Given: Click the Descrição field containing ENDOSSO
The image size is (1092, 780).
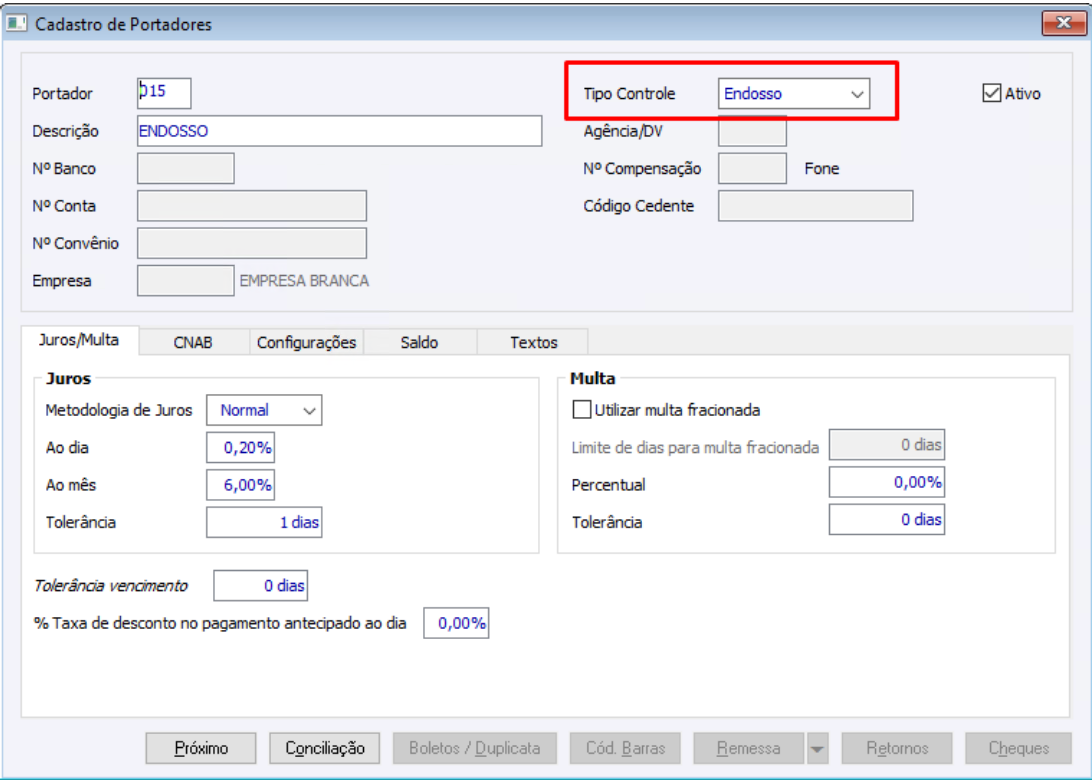Looking at the screenshot, I should point(339,131).
